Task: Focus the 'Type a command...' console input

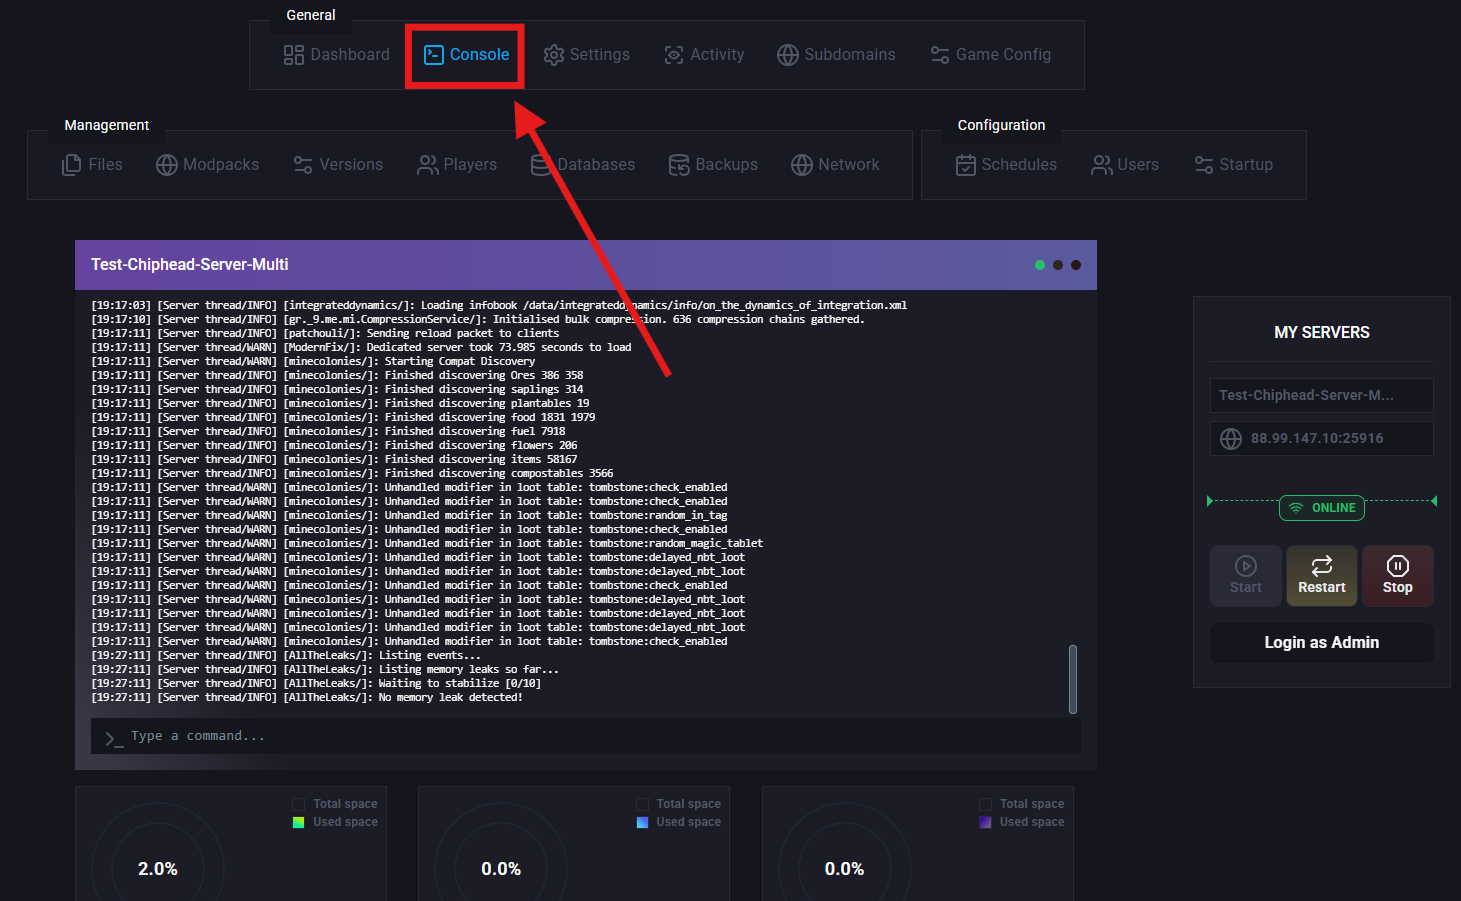Action: pos(586,736)
